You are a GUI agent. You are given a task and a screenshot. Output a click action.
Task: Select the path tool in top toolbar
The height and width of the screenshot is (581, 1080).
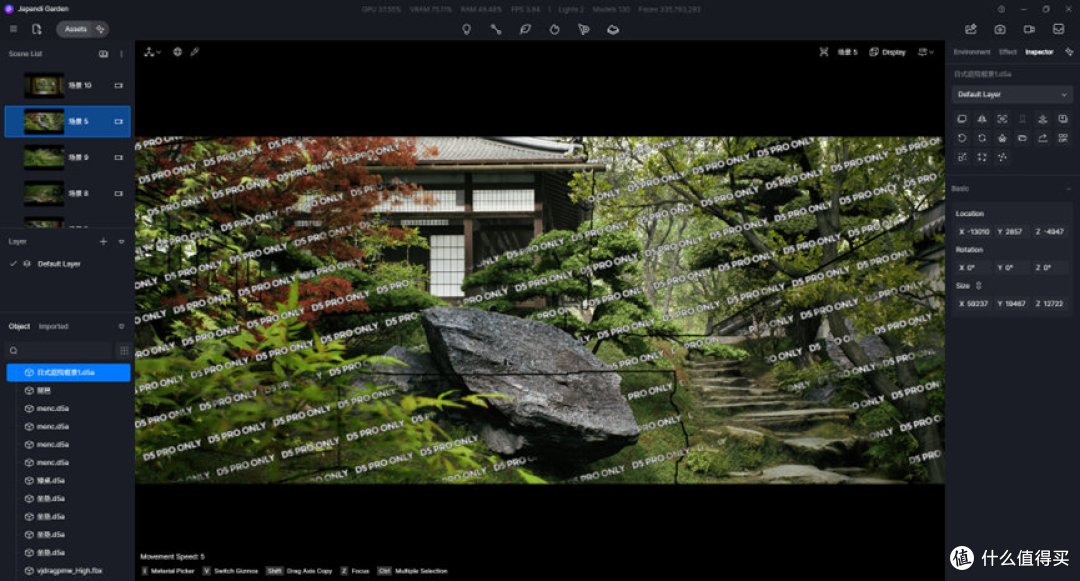coord(496,30)
